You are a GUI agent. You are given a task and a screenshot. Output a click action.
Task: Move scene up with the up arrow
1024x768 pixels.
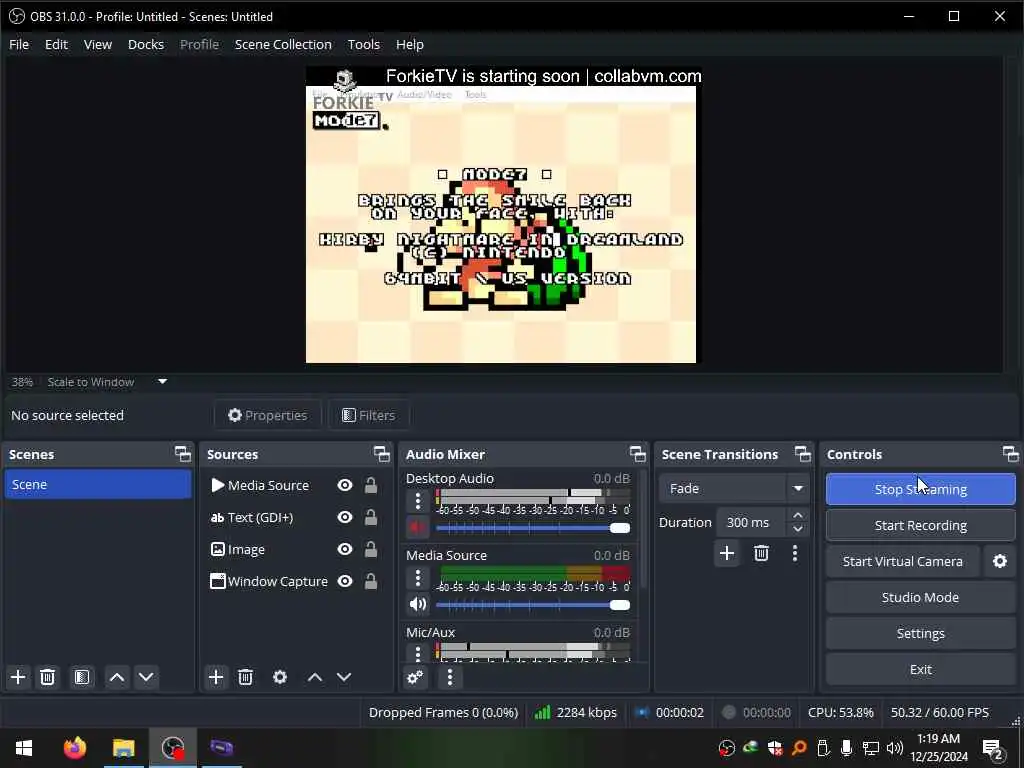point(117,677)
